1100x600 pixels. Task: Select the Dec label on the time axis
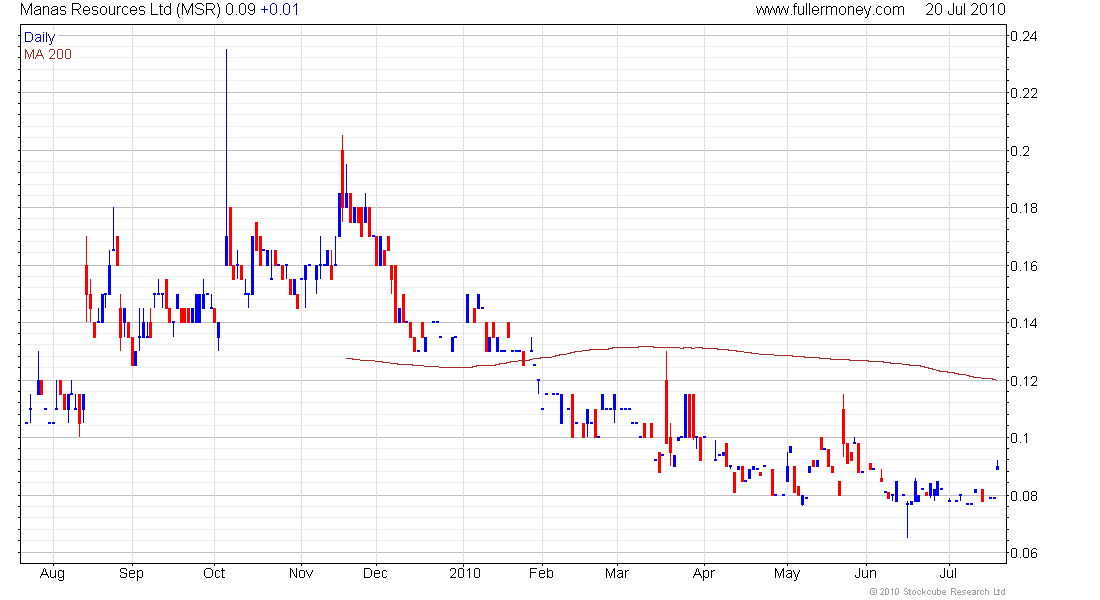tap(375, 573)
